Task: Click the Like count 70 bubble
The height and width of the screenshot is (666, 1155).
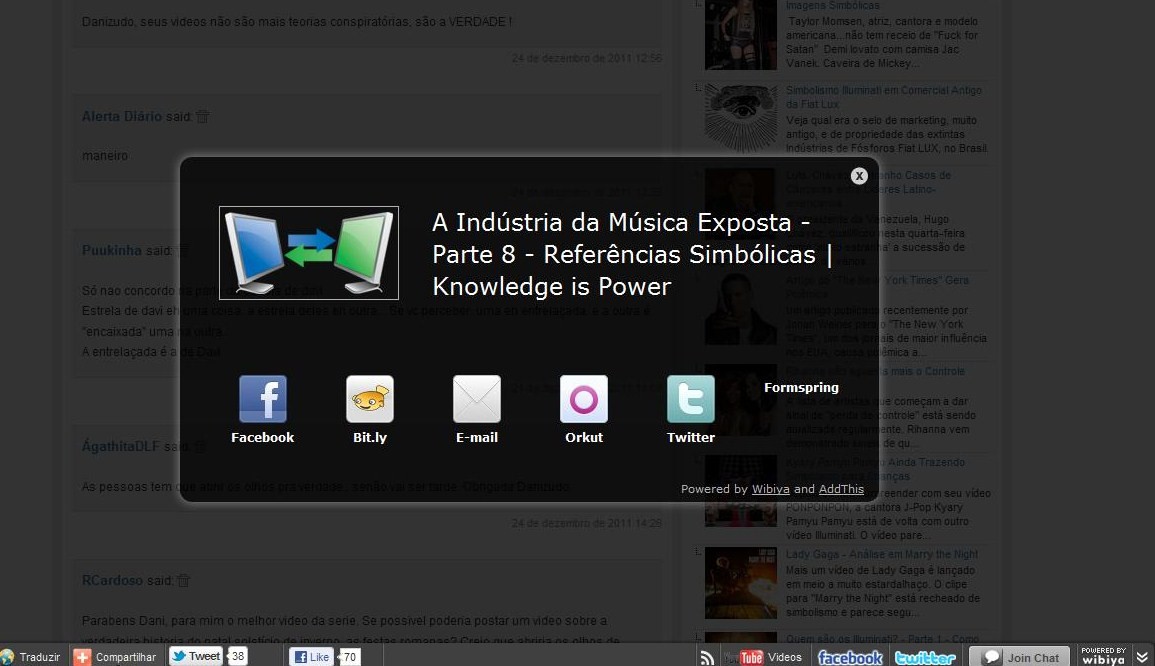Action: coord(349,656)
